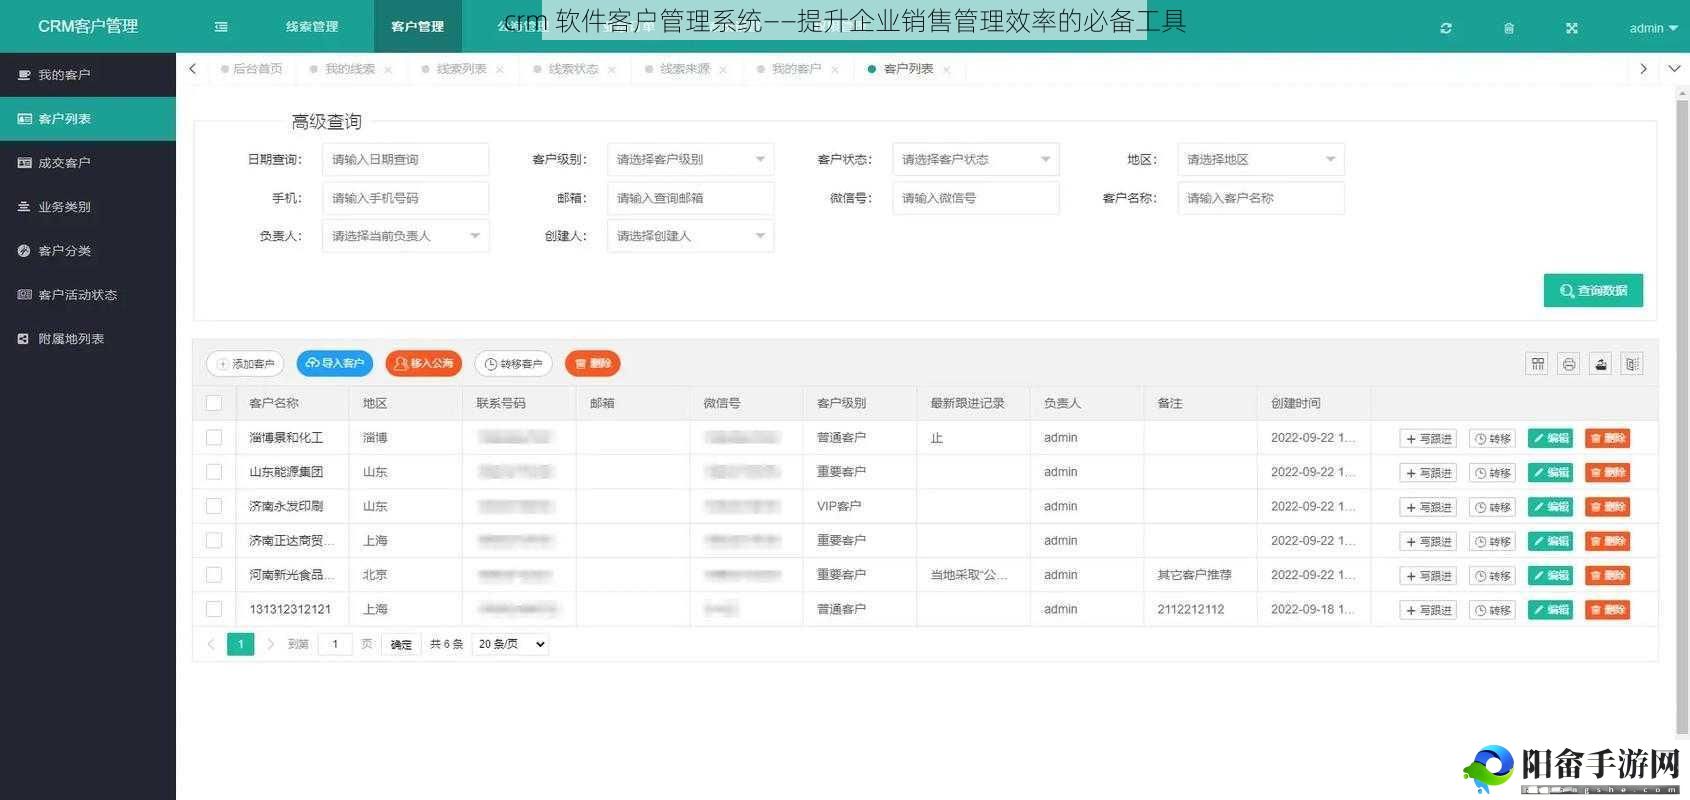Print the customer table
This screenshot has width=1690, height=800.
[x=1569, y=364]
